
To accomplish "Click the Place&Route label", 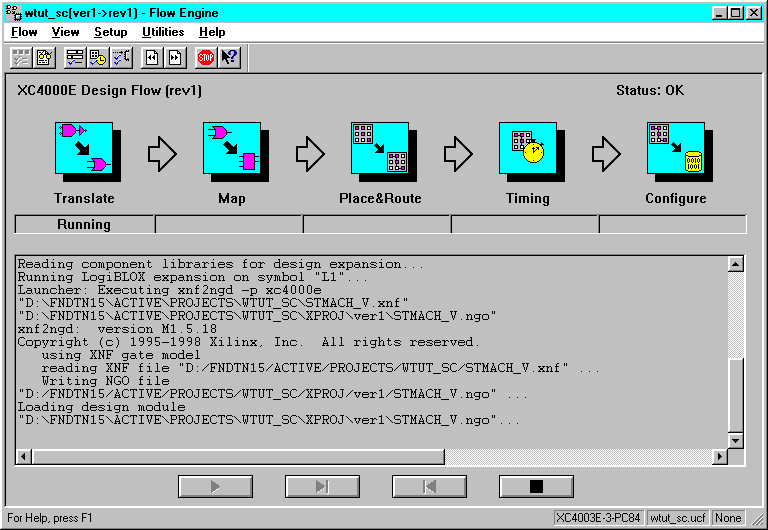I will [x=380, y=198].
